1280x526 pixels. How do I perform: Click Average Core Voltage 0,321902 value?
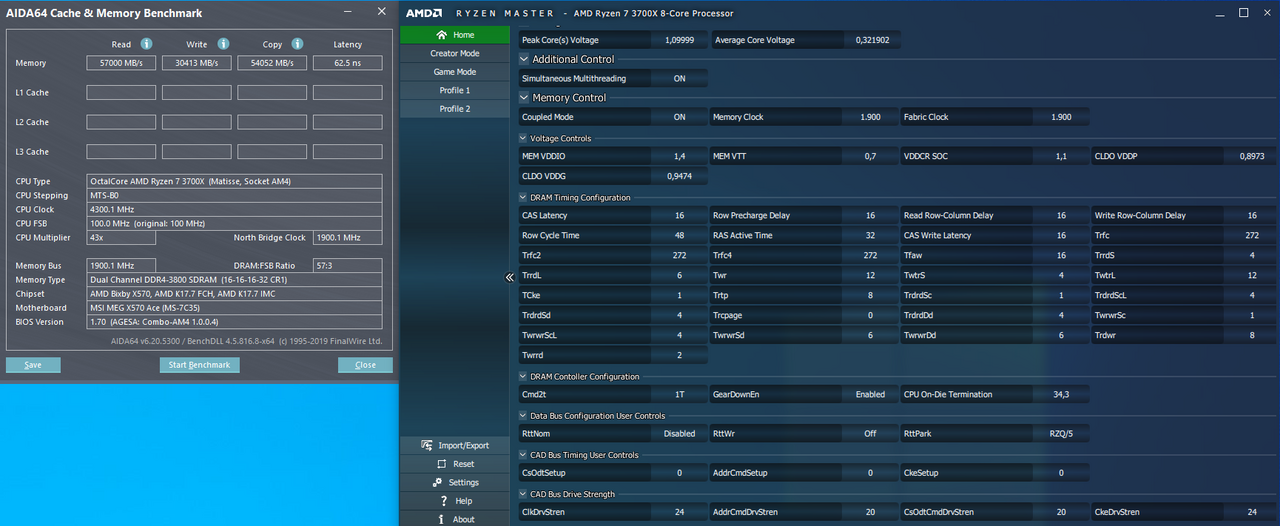coord(871,40)
